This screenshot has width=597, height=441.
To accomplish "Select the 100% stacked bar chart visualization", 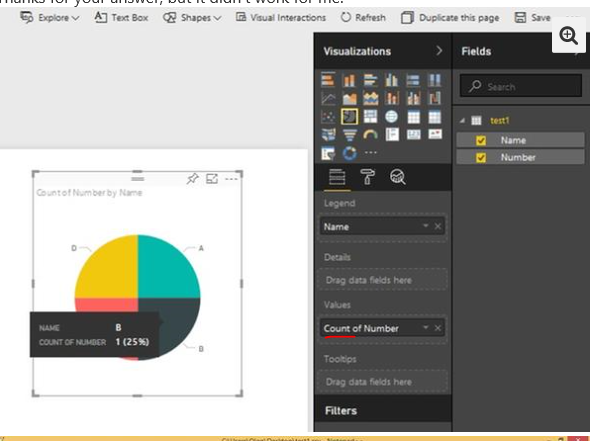I will pyautogui.click(x=413, y=80).
